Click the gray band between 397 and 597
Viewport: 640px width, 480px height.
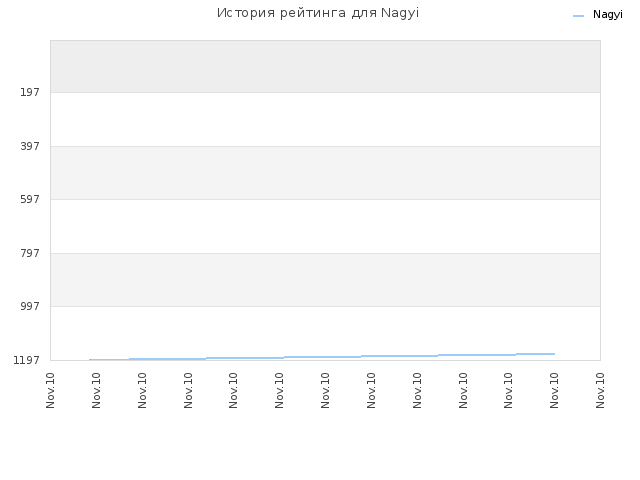(x=325, y=173)
